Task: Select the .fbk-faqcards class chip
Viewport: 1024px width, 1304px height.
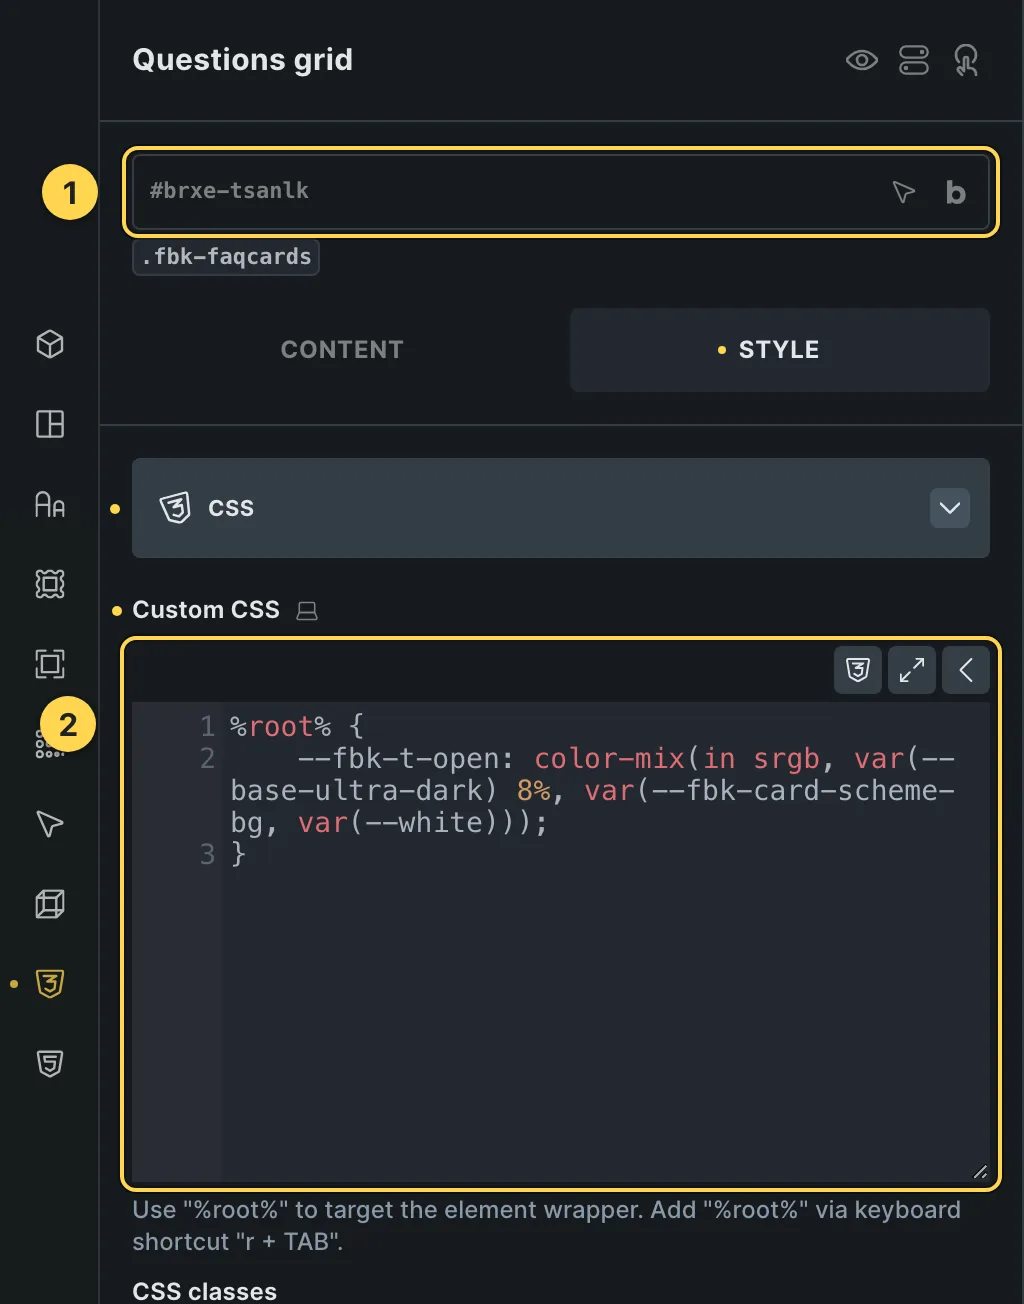Action: (226, 257)
